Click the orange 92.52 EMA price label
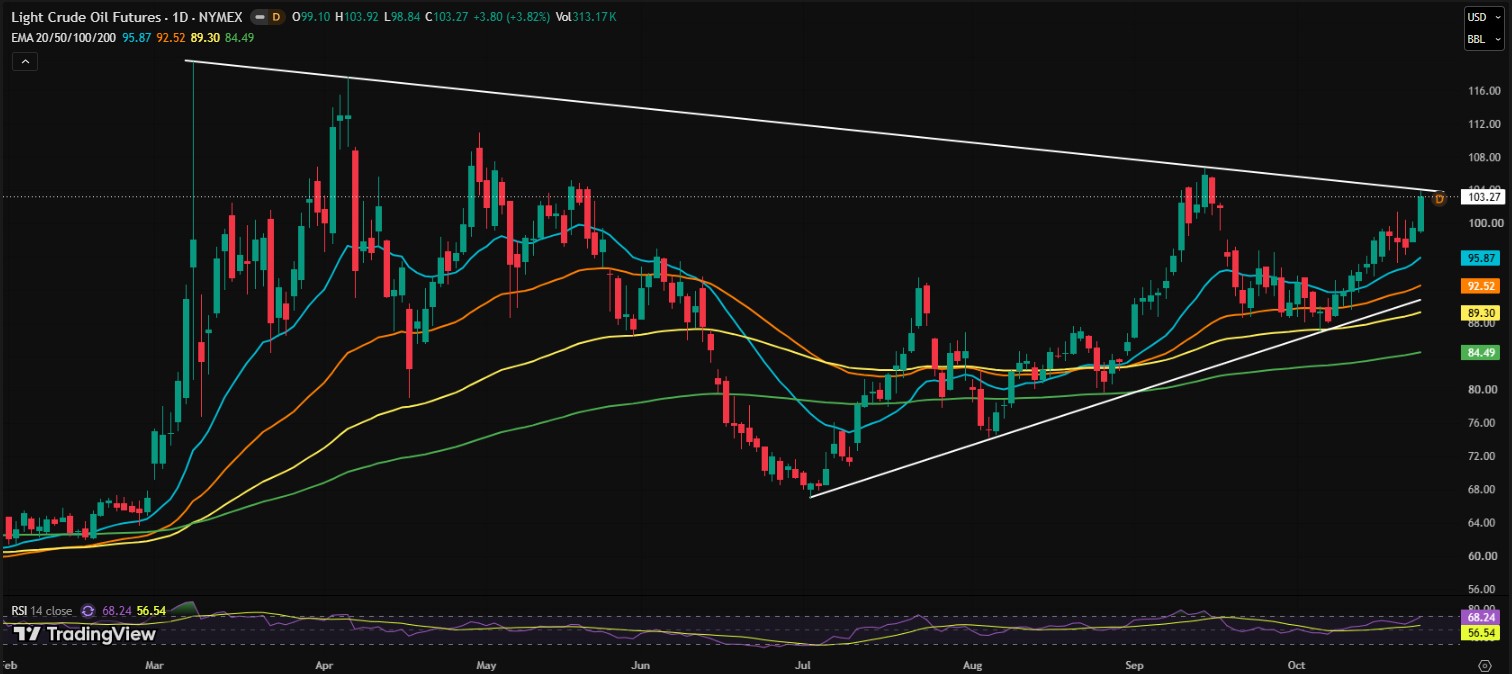This screenshot has width=1512, height=674. [x=1479, y=286]
